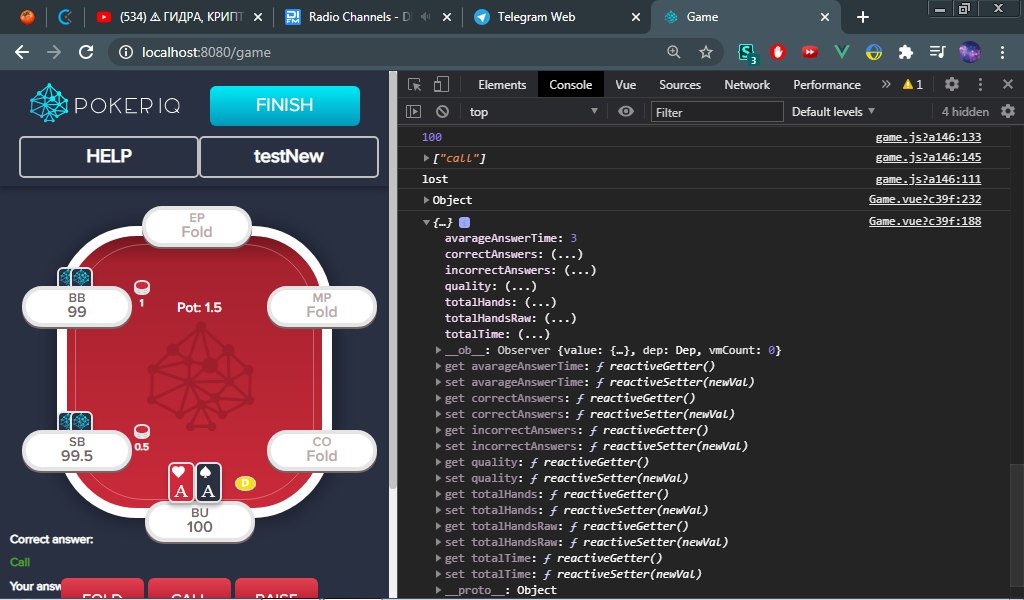Switch to the Telegram Web browser tab

557,17
